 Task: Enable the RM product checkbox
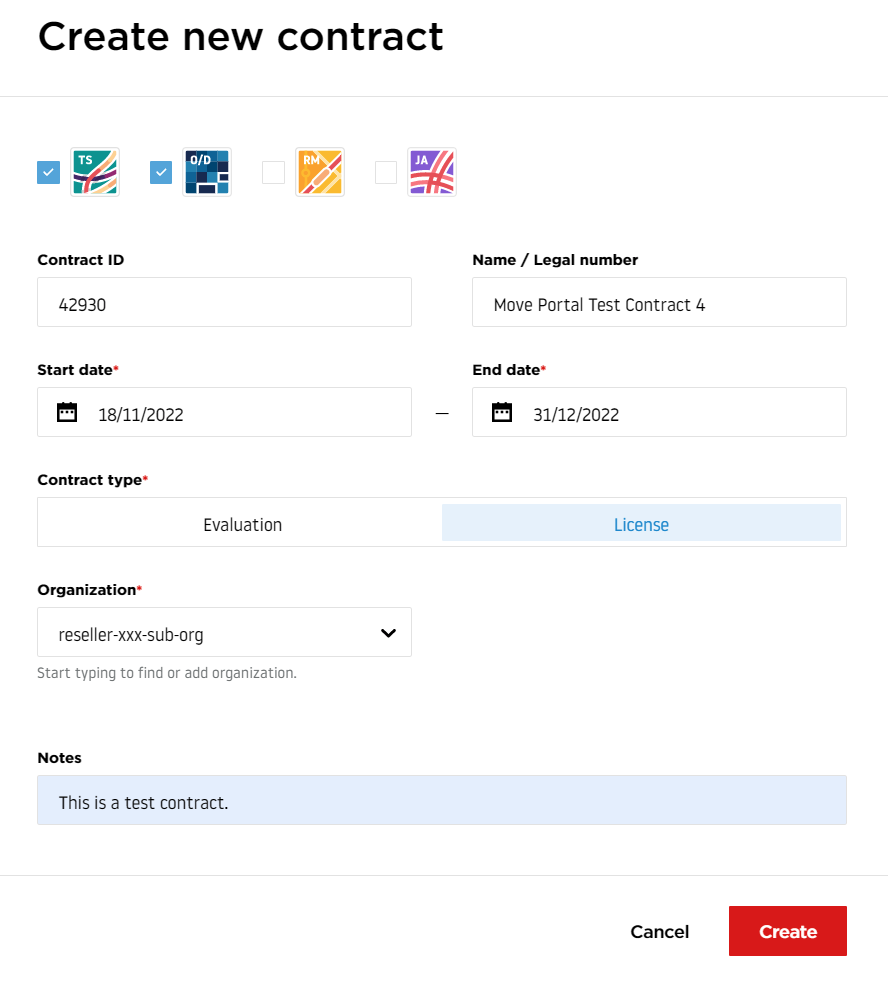point(273,173)
